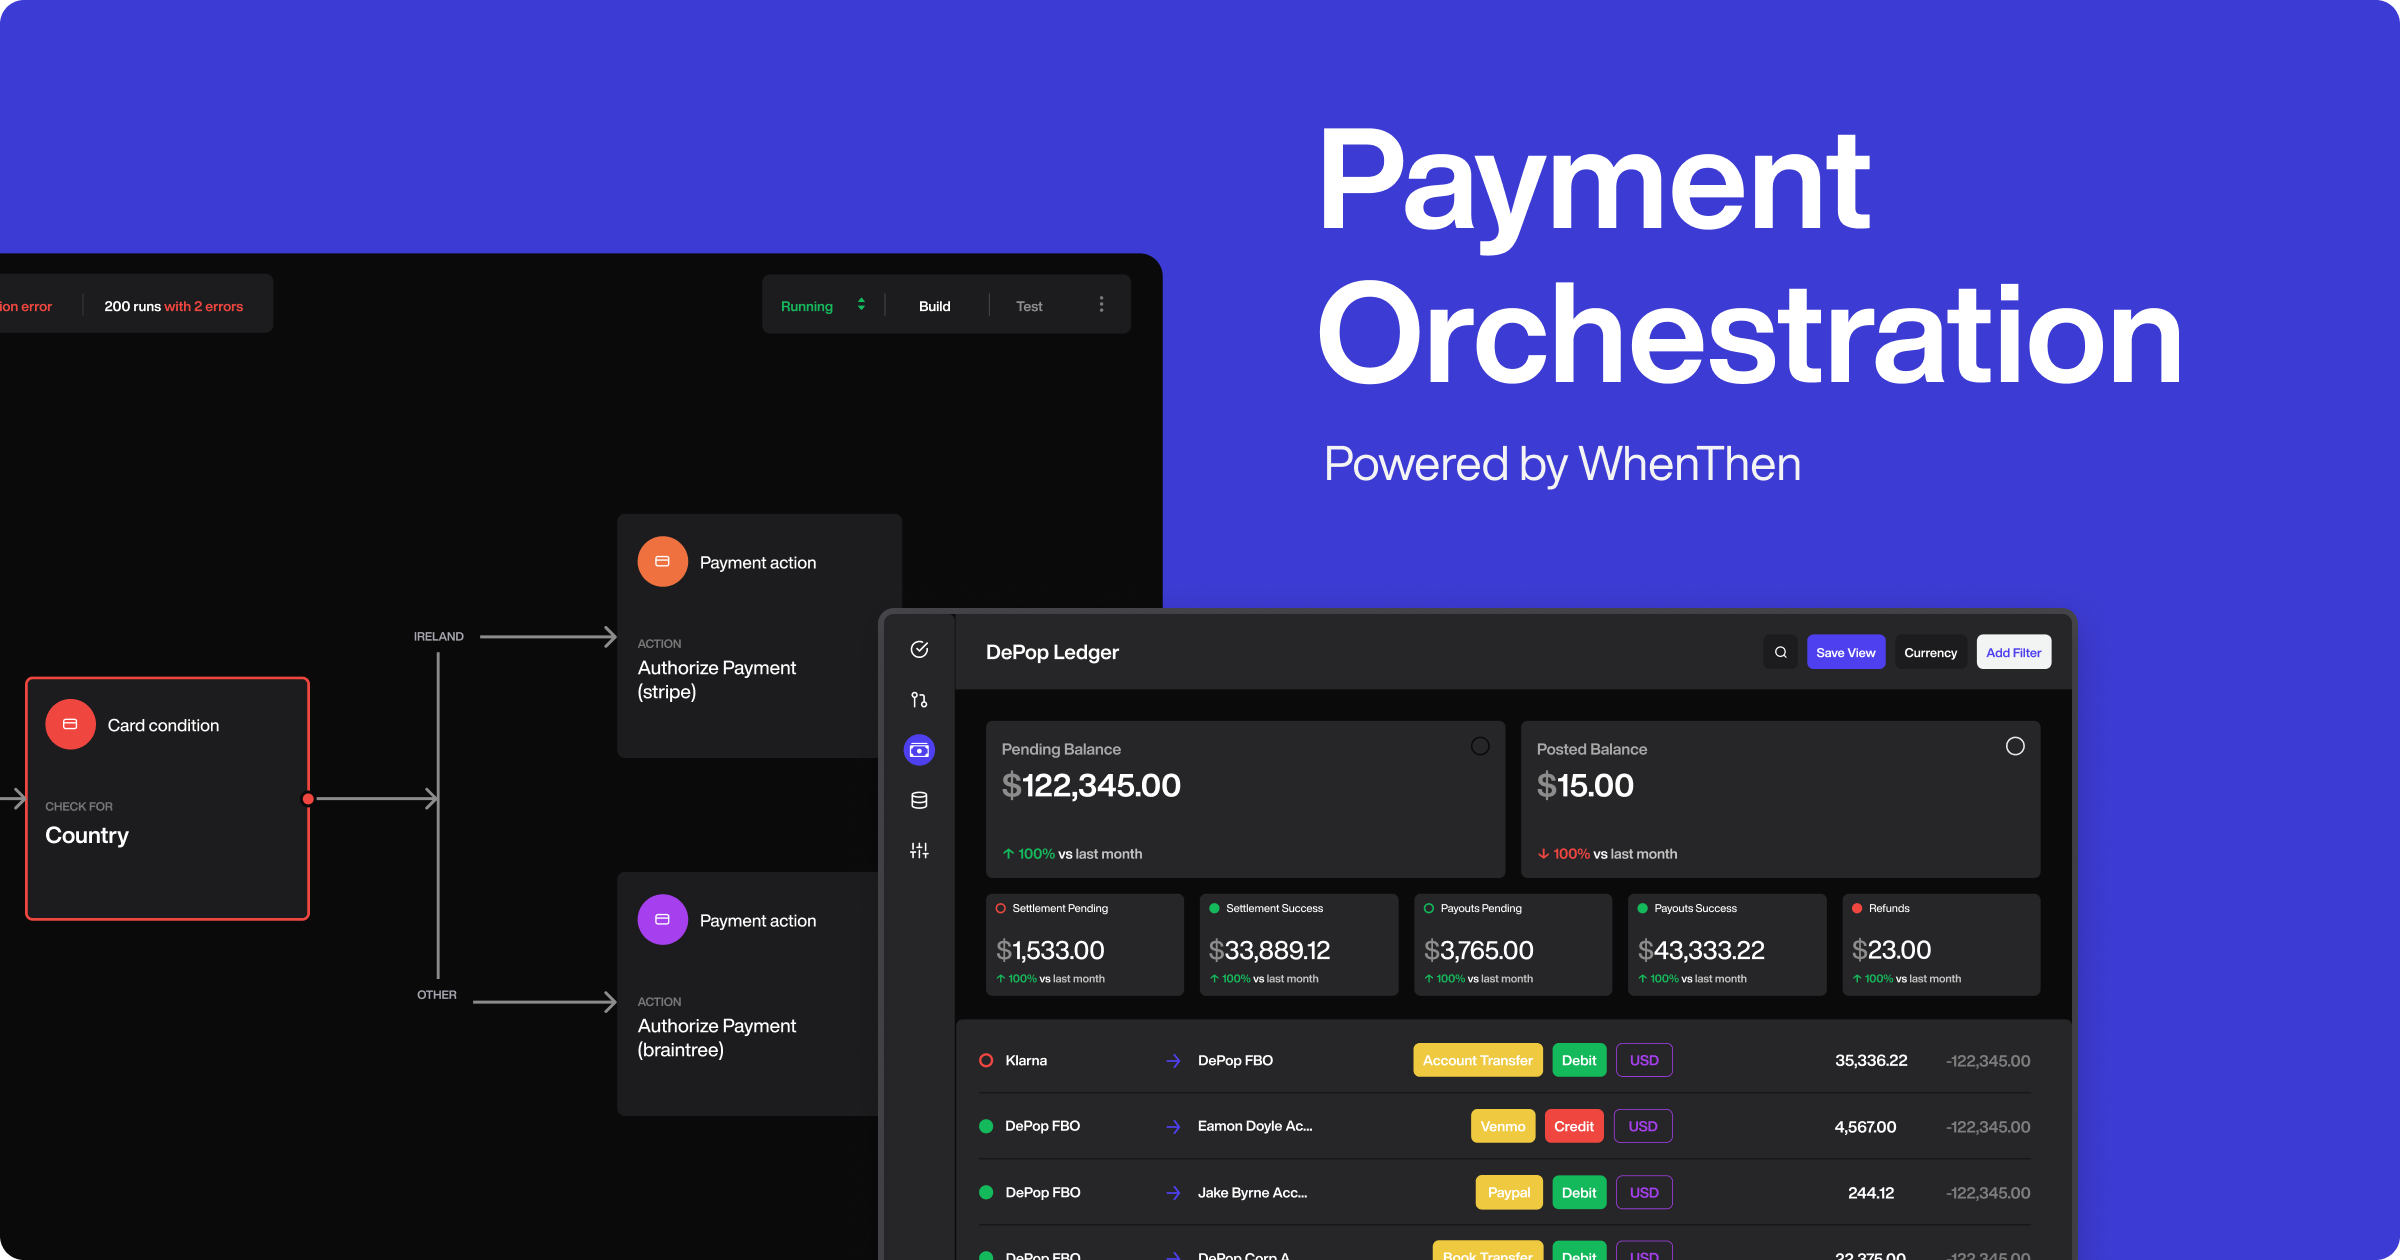Switch to the Test tab
The width and height of the screenshot is (2400, 1260).
point(1029,303)
